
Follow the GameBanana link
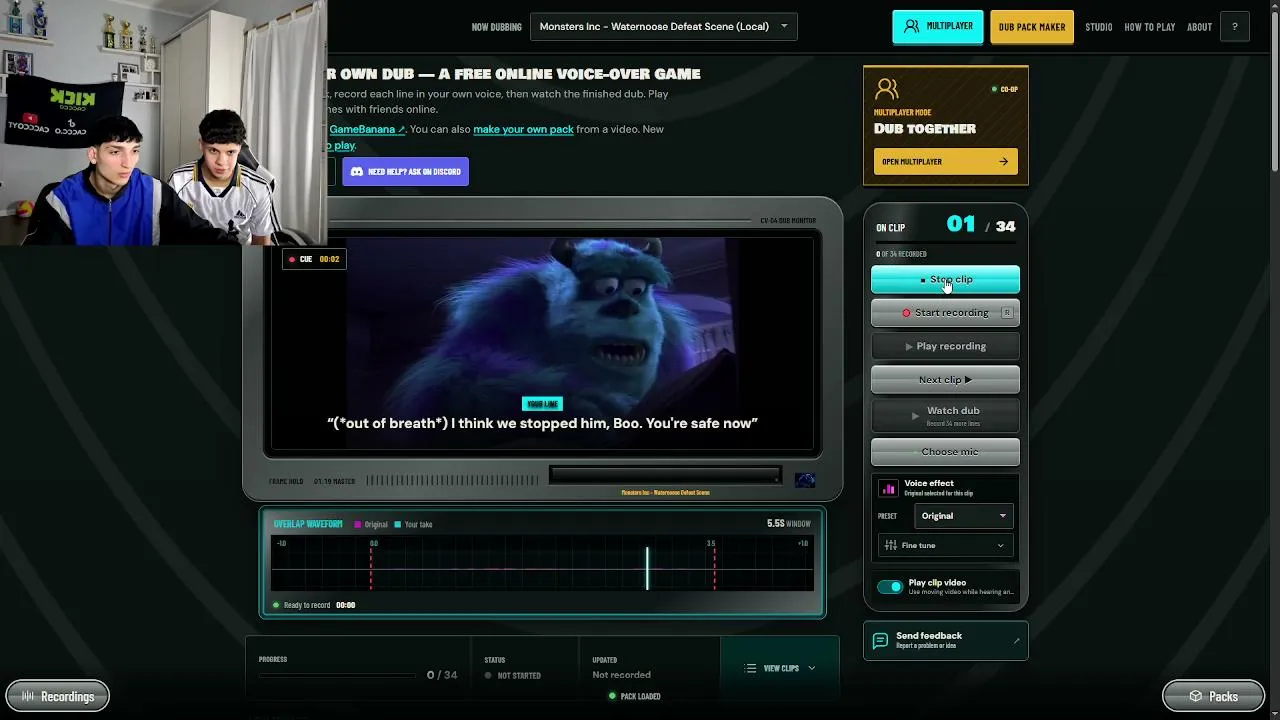coord(367,129)
